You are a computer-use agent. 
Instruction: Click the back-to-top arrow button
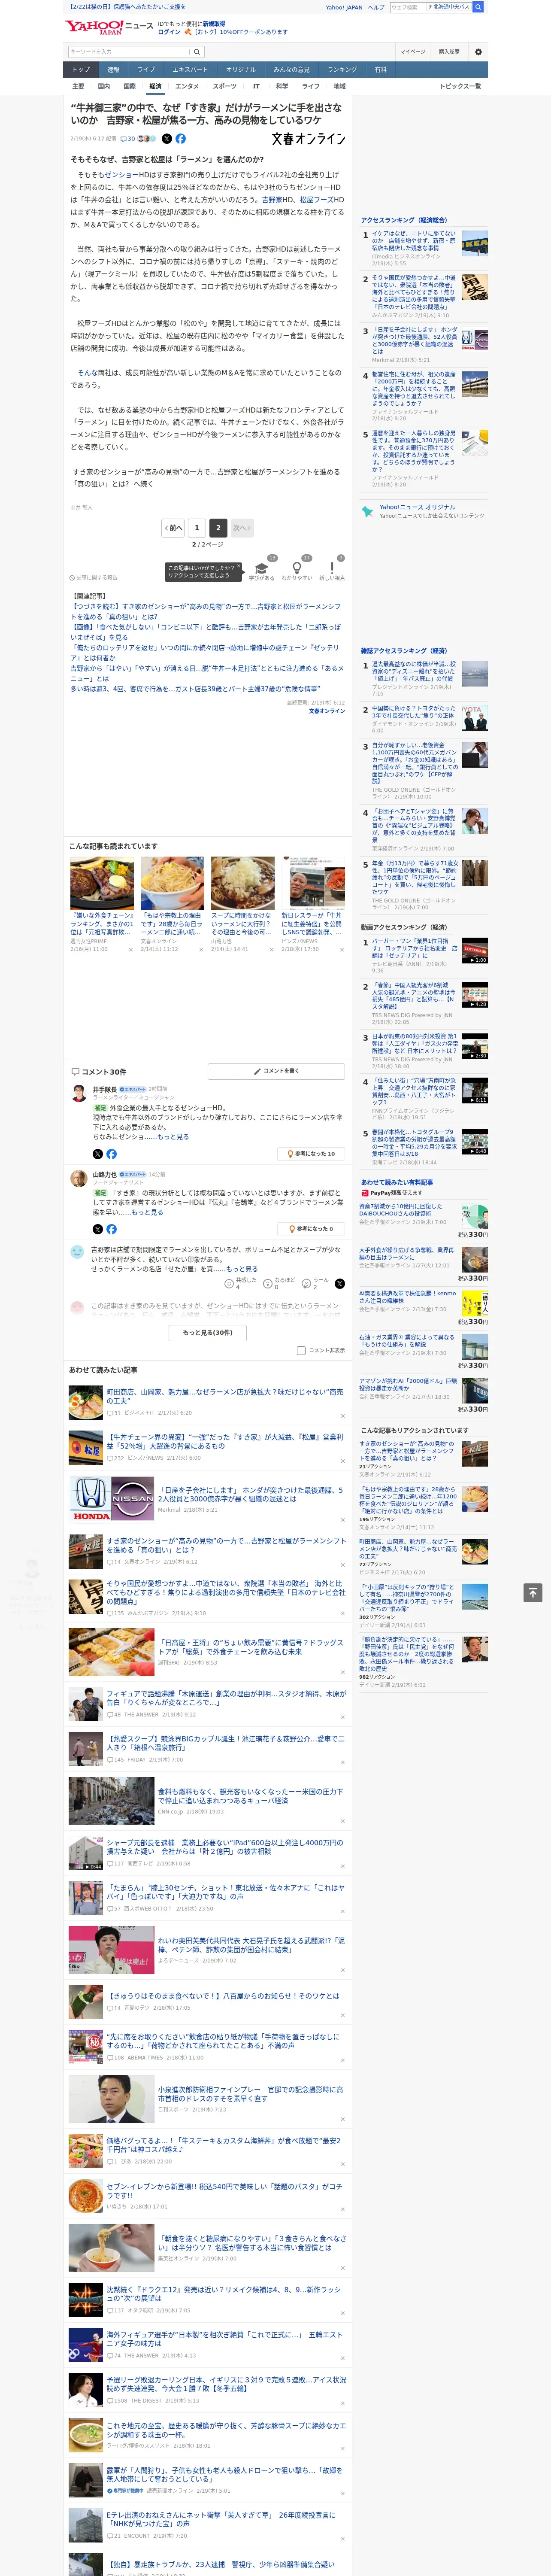(533, 1592)
